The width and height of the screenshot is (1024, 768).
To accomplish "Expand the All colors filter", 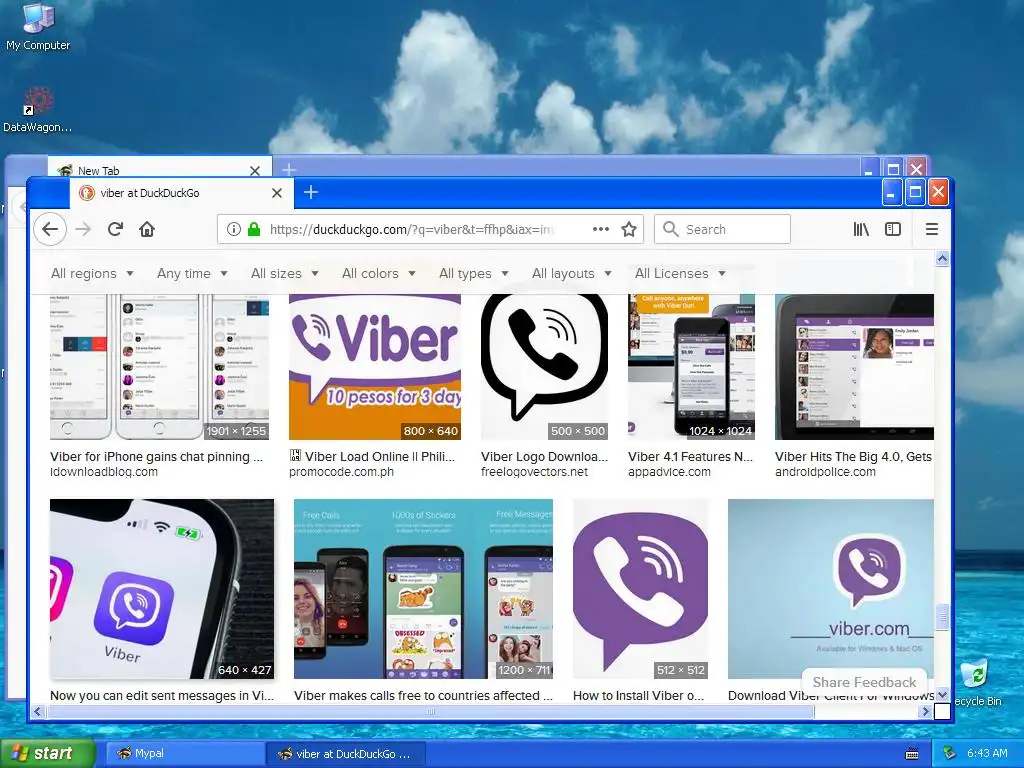I will click(x=379, y=274).
